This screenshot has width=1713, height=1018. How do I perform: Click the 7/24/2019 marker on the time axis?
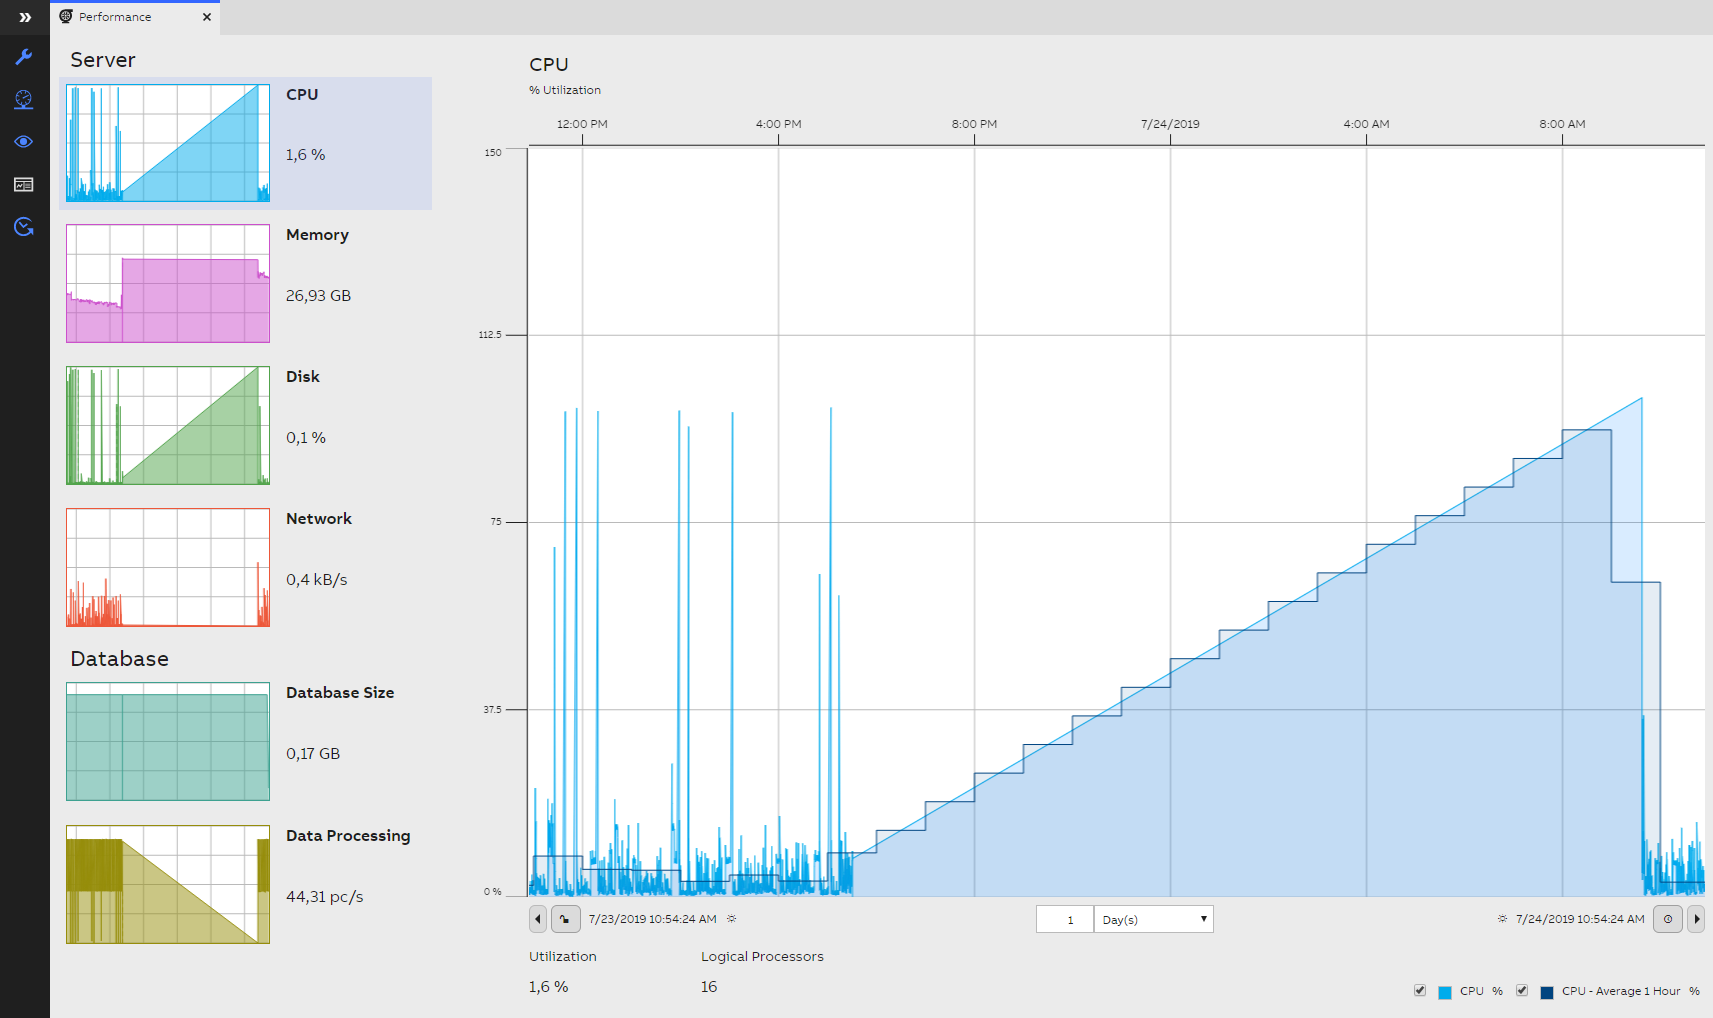pos(1170,124)
